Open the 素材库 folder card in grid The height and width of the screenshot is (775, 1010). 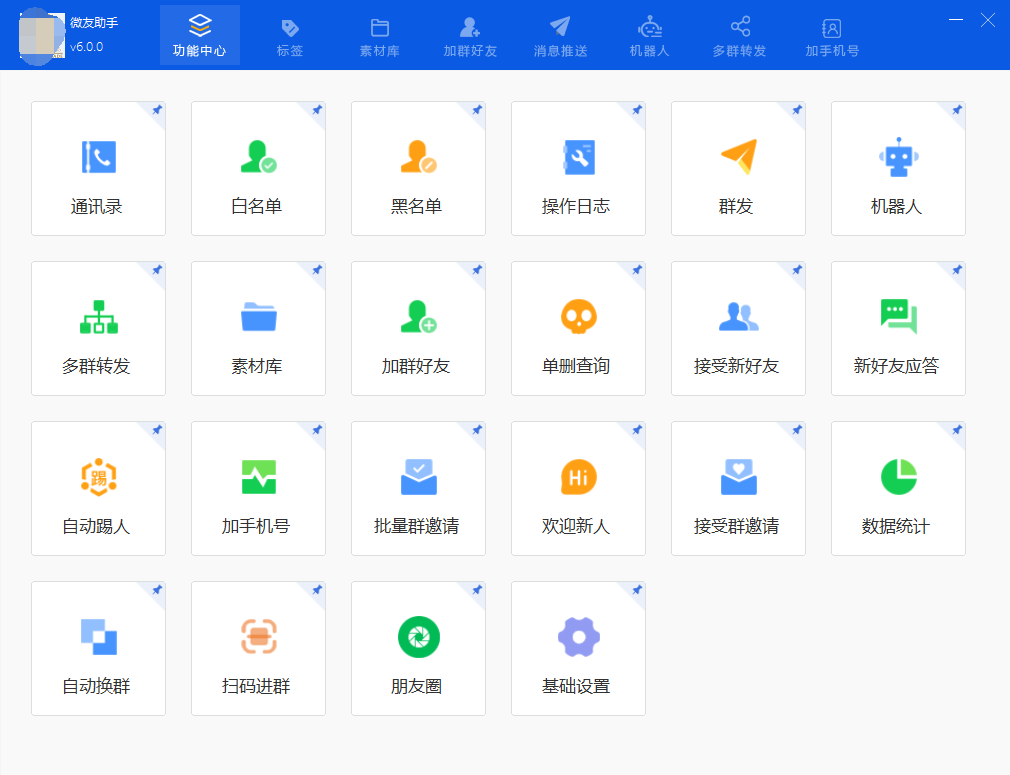click(258, 329)
